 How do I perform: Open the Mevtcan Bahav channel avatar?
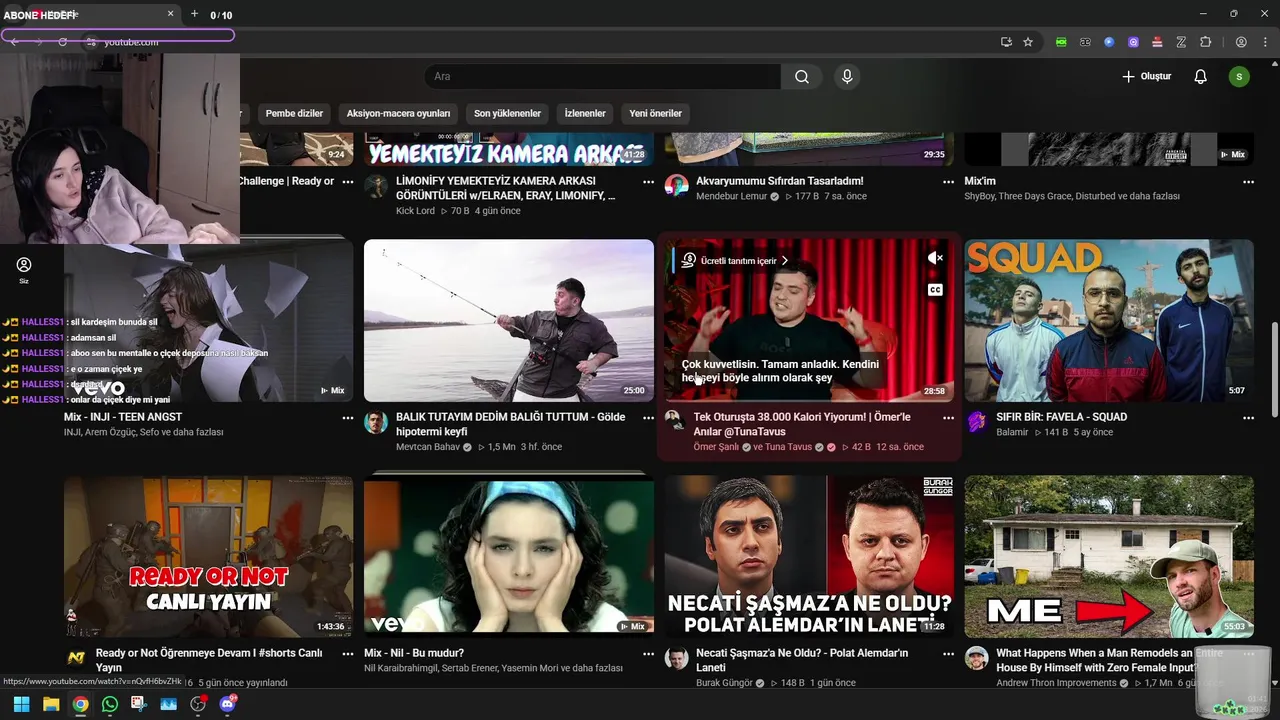coord(376,422)
